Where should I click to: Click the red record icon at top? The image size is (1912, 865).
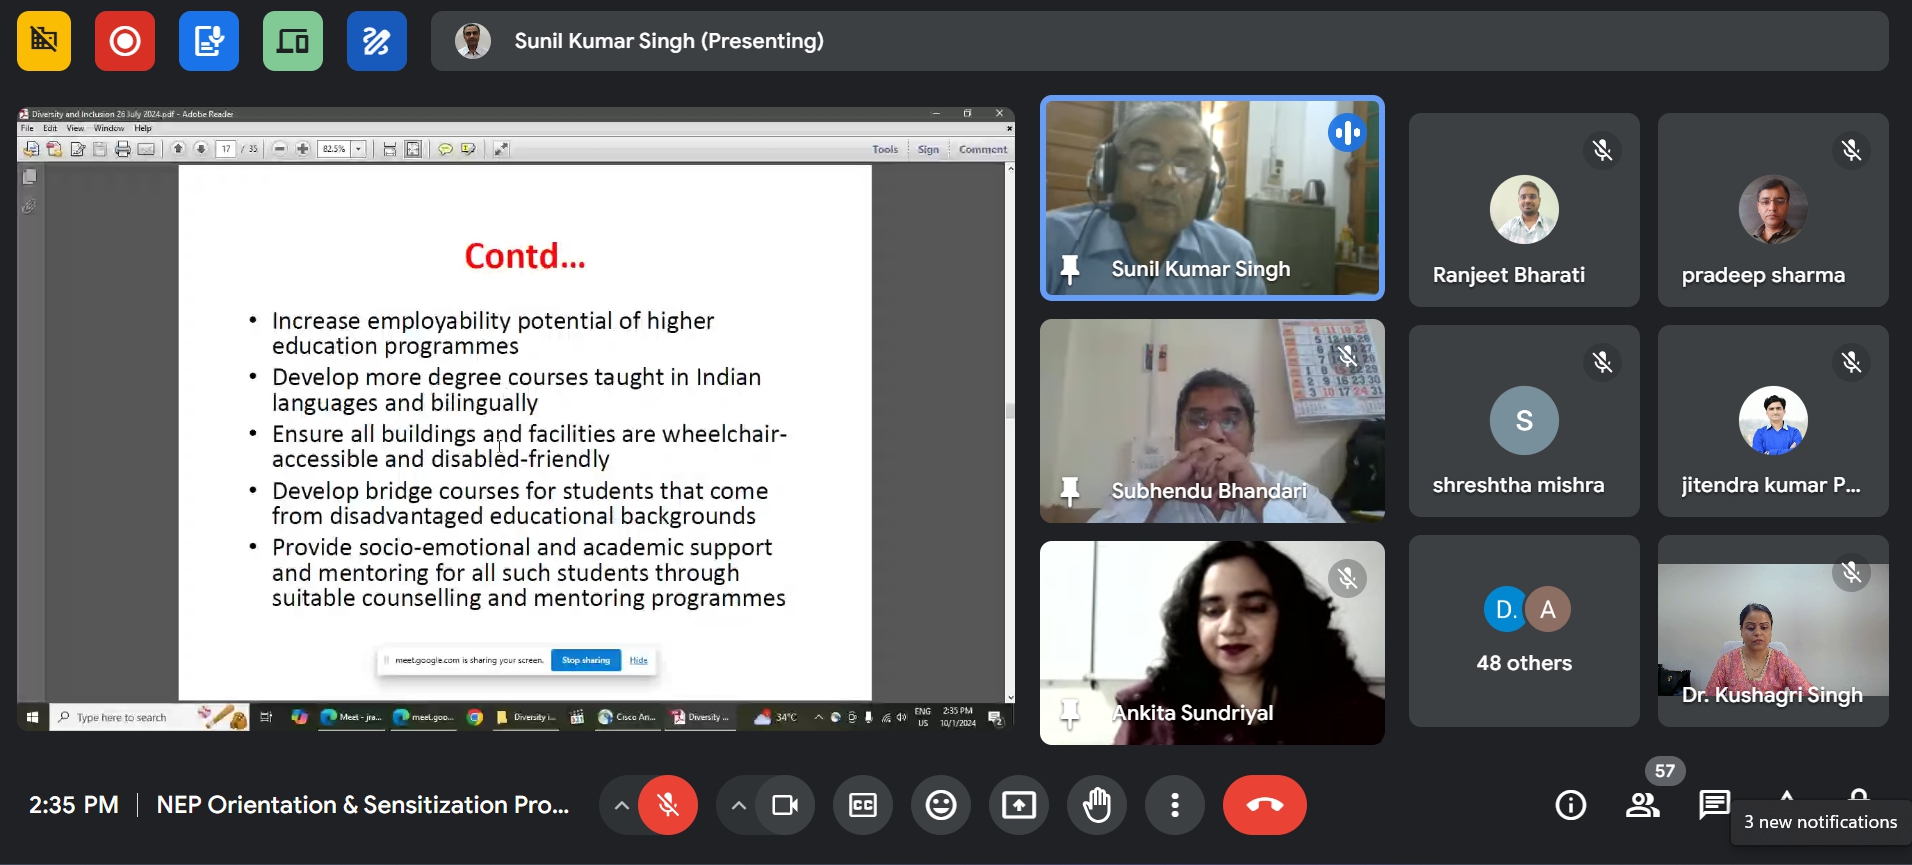(125, 41)
